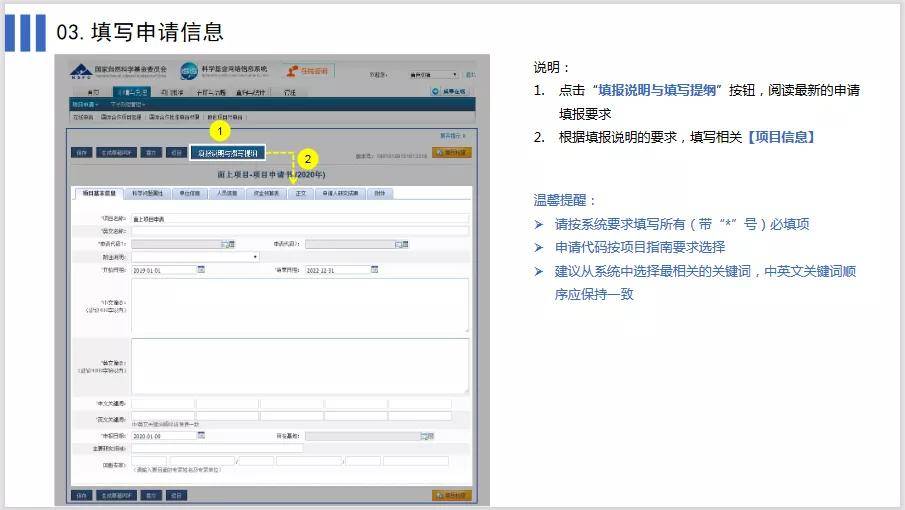This screenshot has height=510, width=905.
Task: Click the yellow circle marker numbered 2
Action: pyautogui.click(x=308, y=158)
